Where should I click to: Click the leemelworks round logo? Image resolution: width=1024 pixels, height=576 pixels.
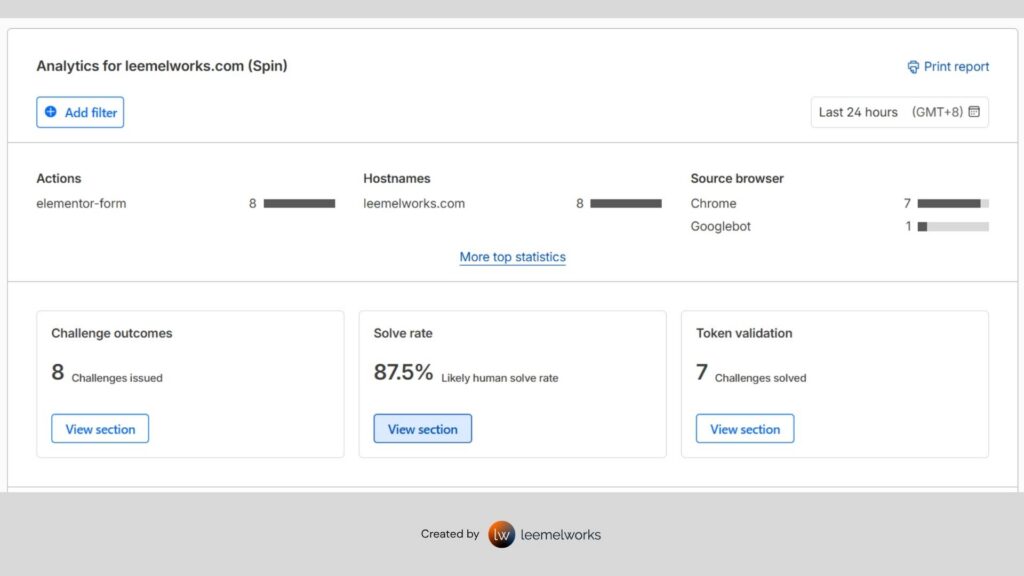pyautogui.click(x=502, y=534)
